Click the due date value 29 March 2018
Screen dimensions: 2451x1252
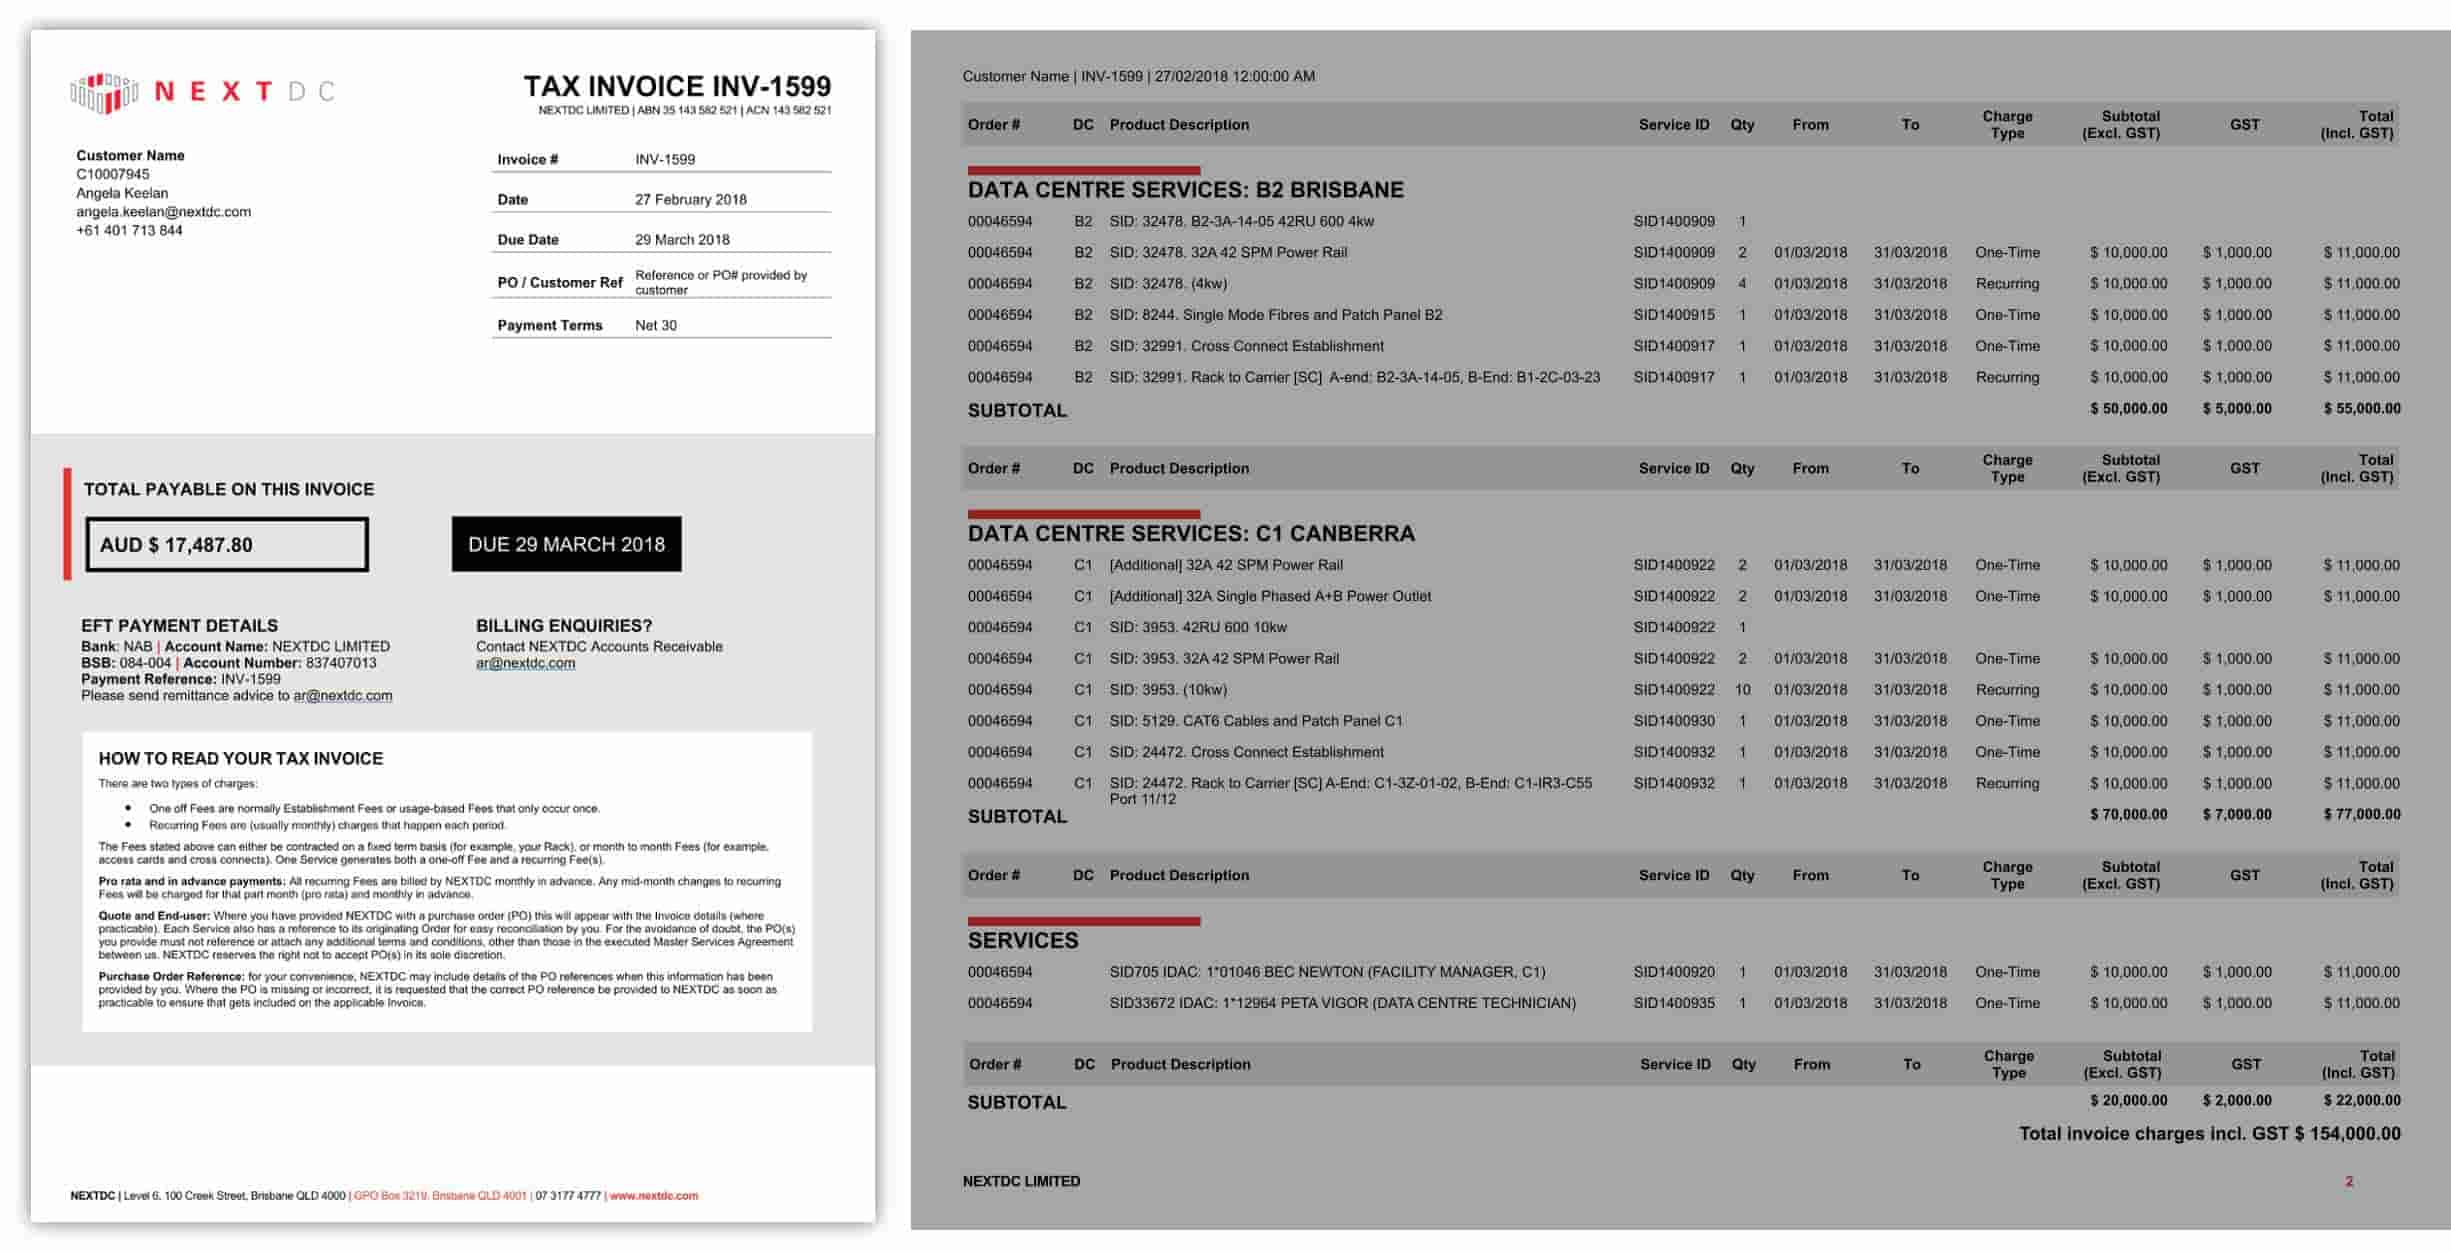(682, 239)
